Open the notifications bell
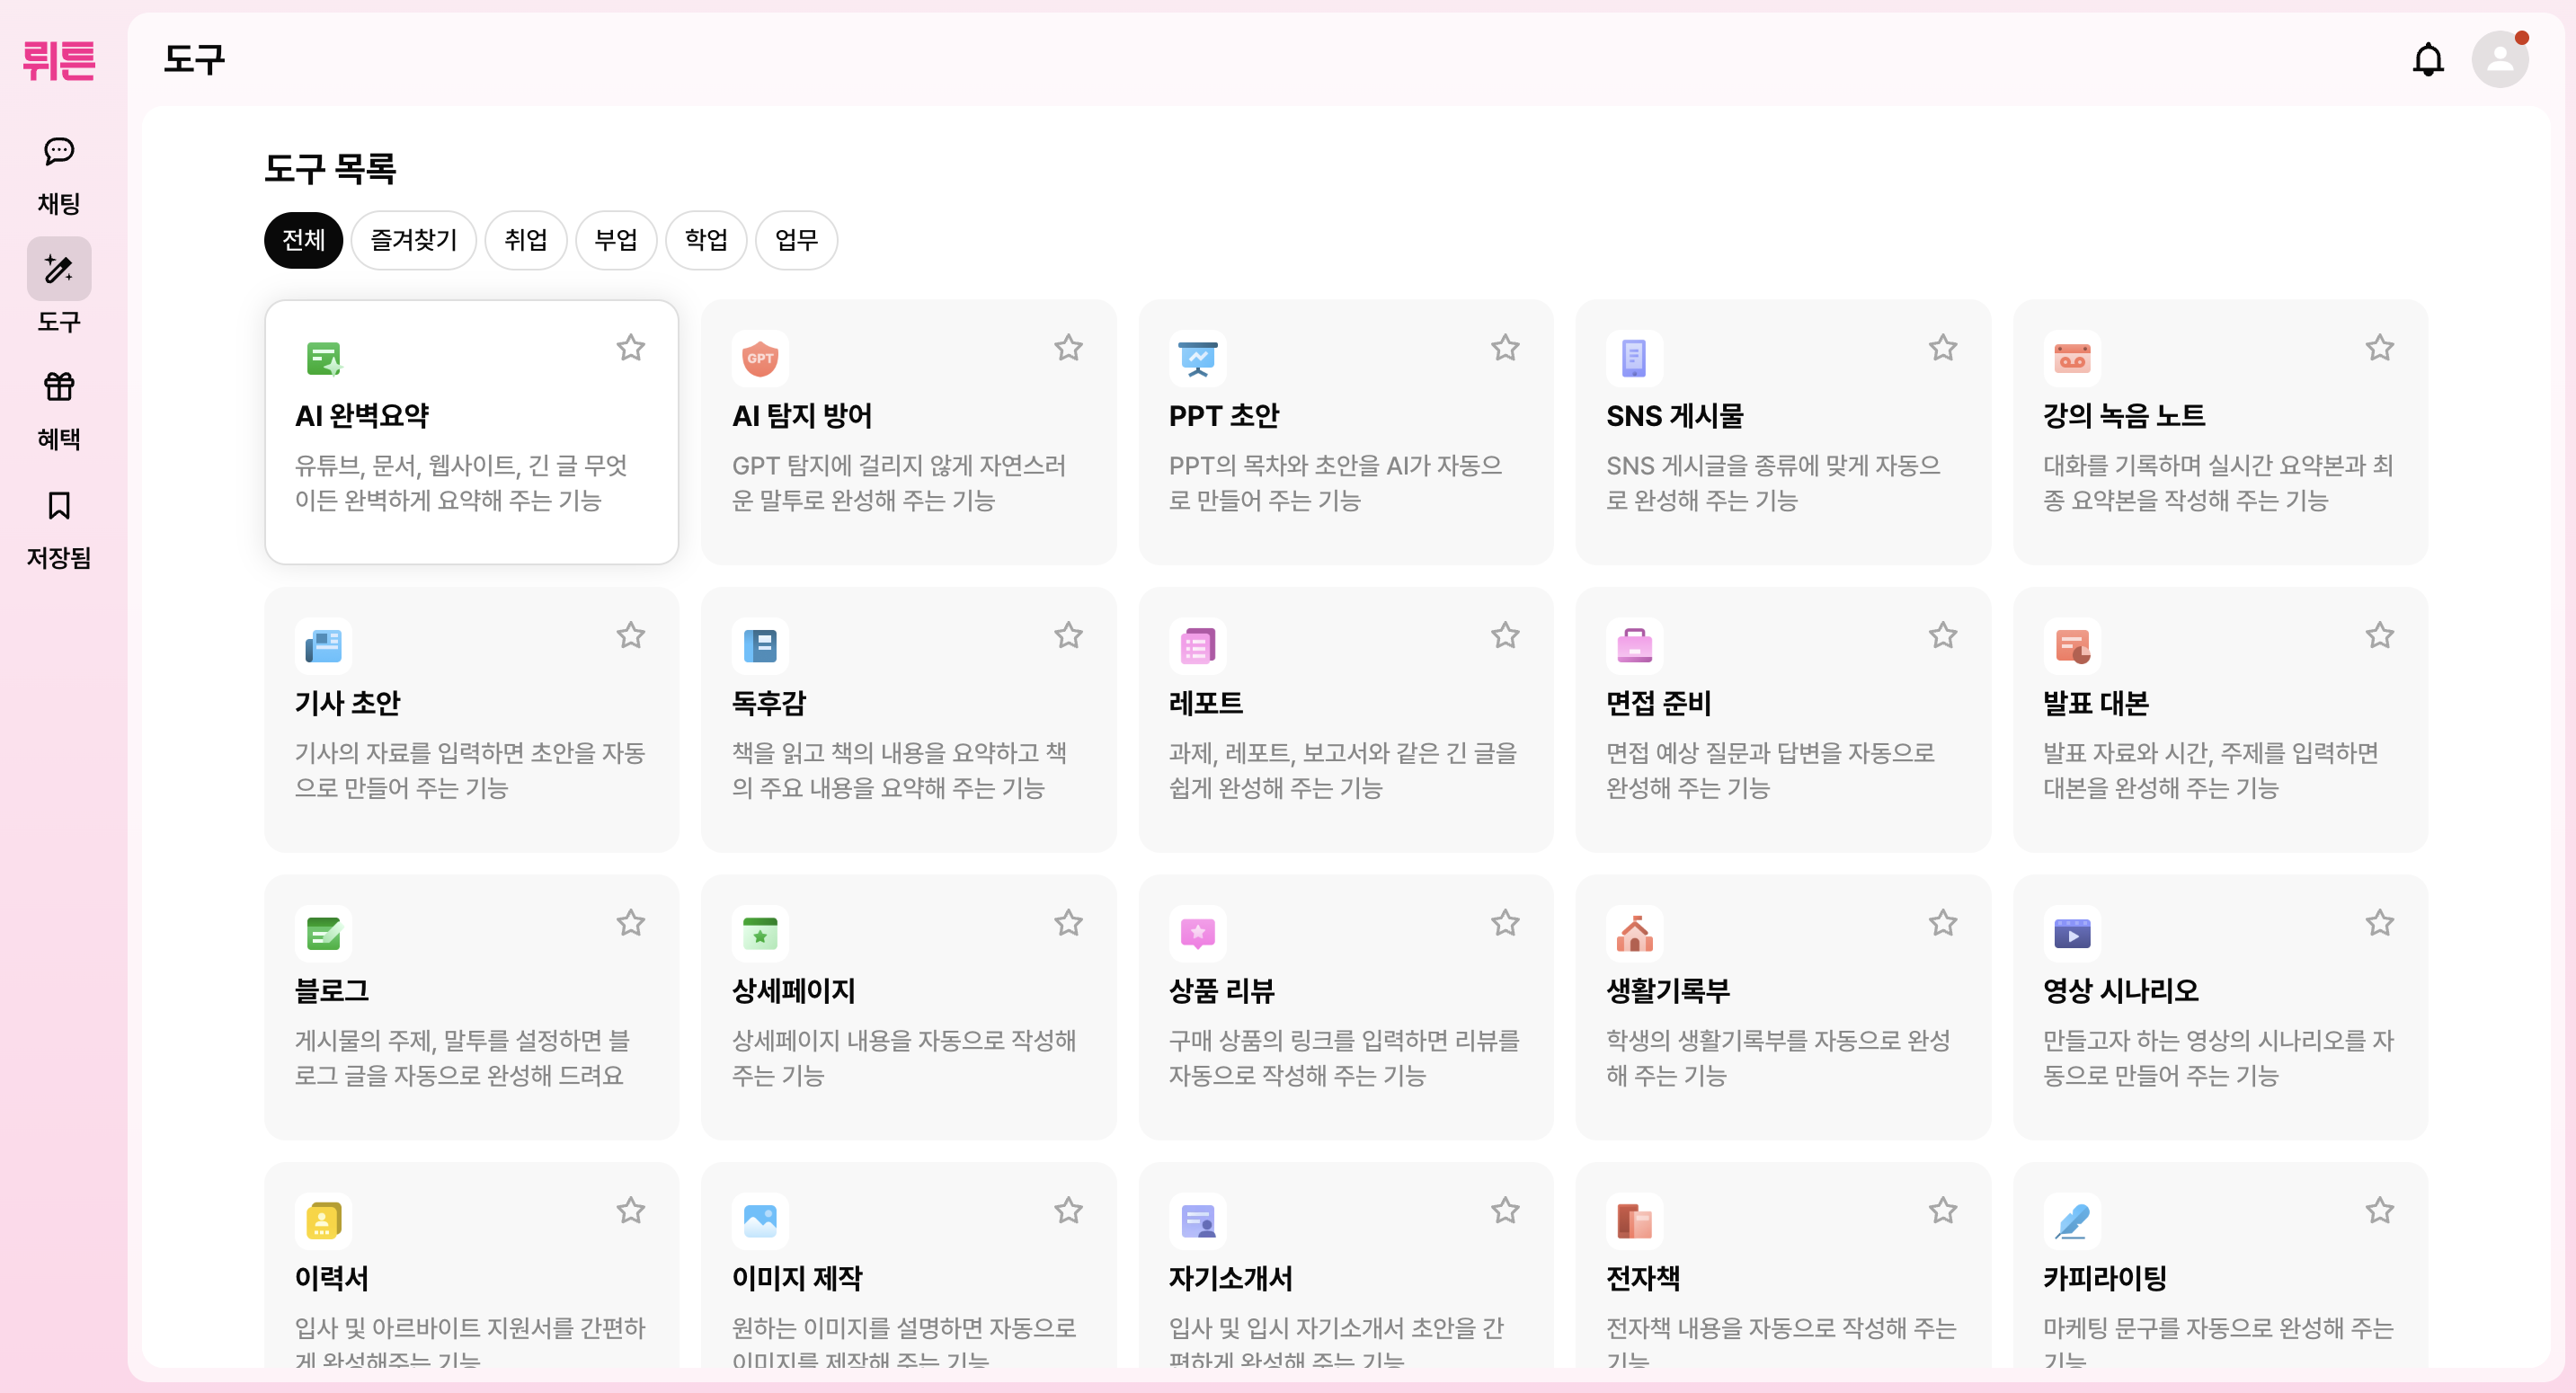2576x1393 pixels. pyautogui.click(x=2427, y=60)
